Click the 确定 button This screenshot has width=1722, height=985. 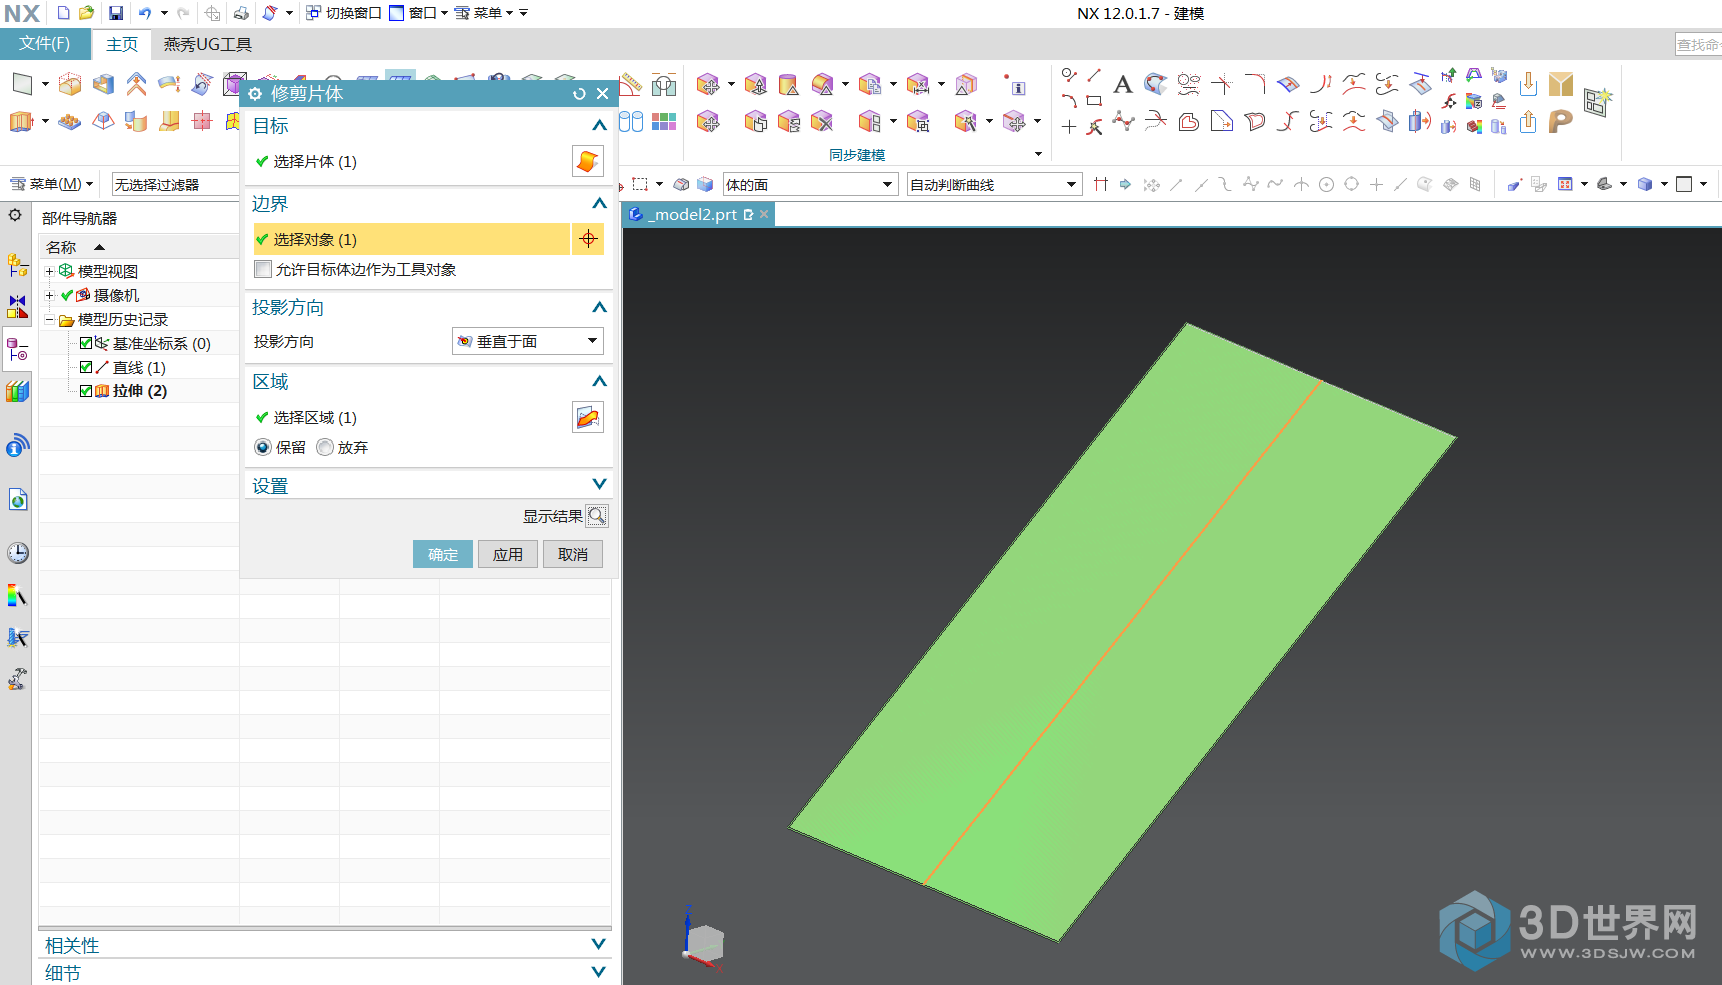coord(443,554)
